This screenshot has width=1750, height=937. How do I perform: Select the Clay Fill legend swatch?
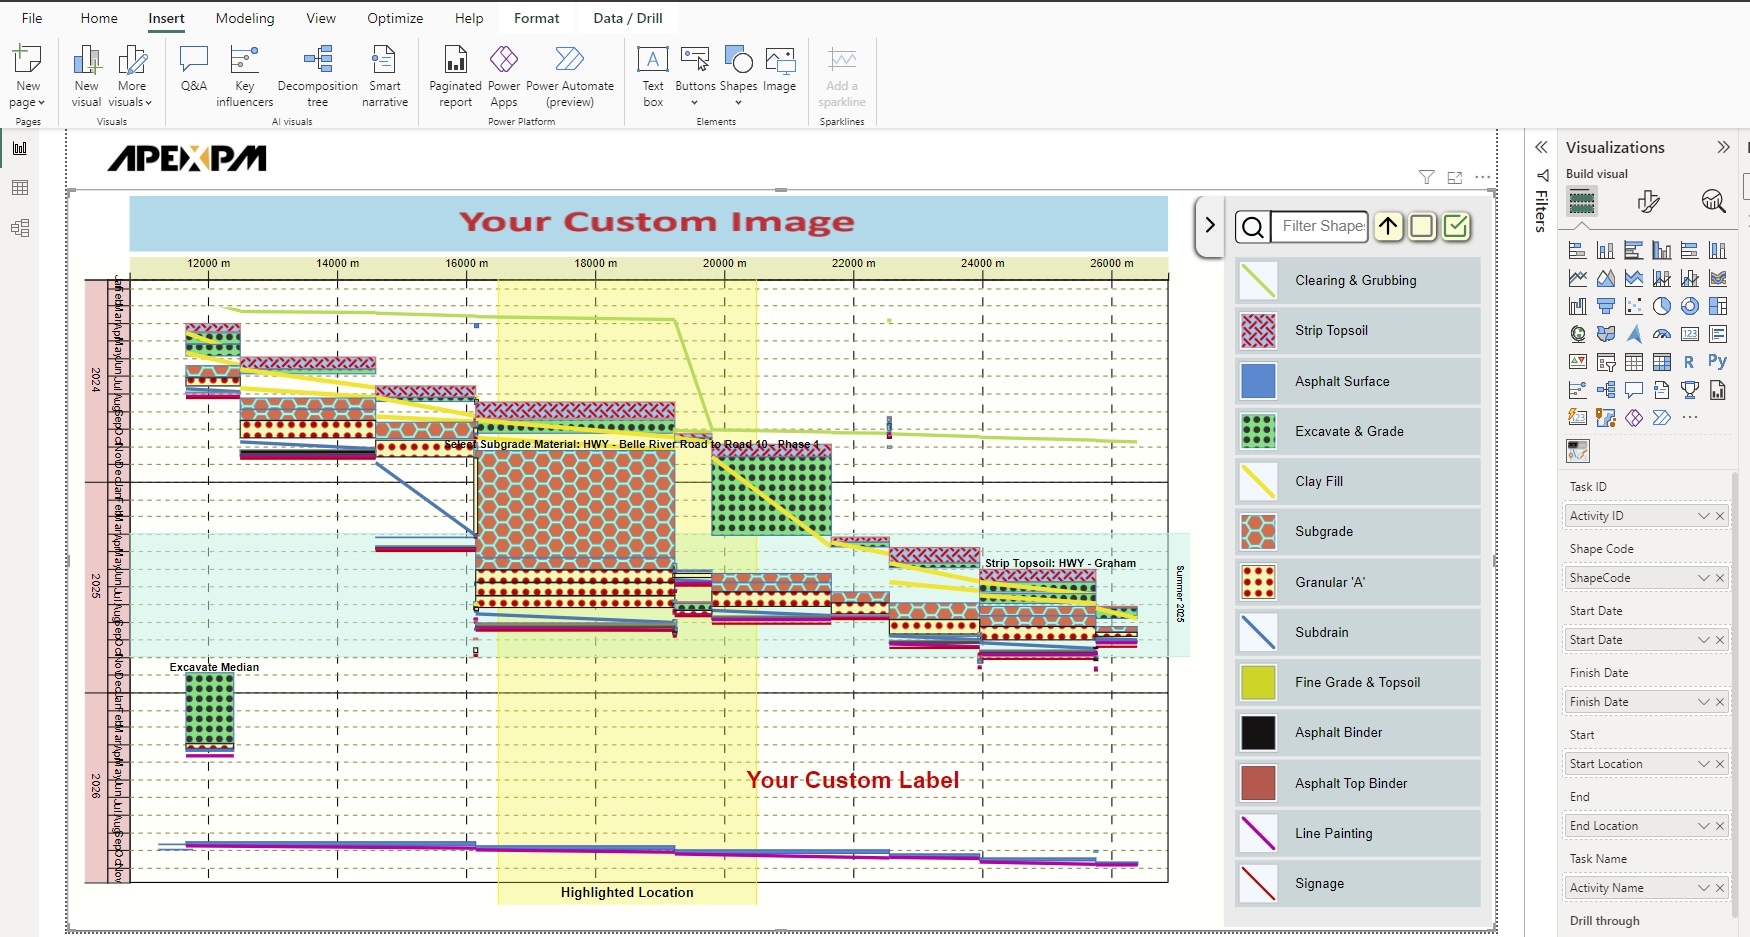point(1258,481)
